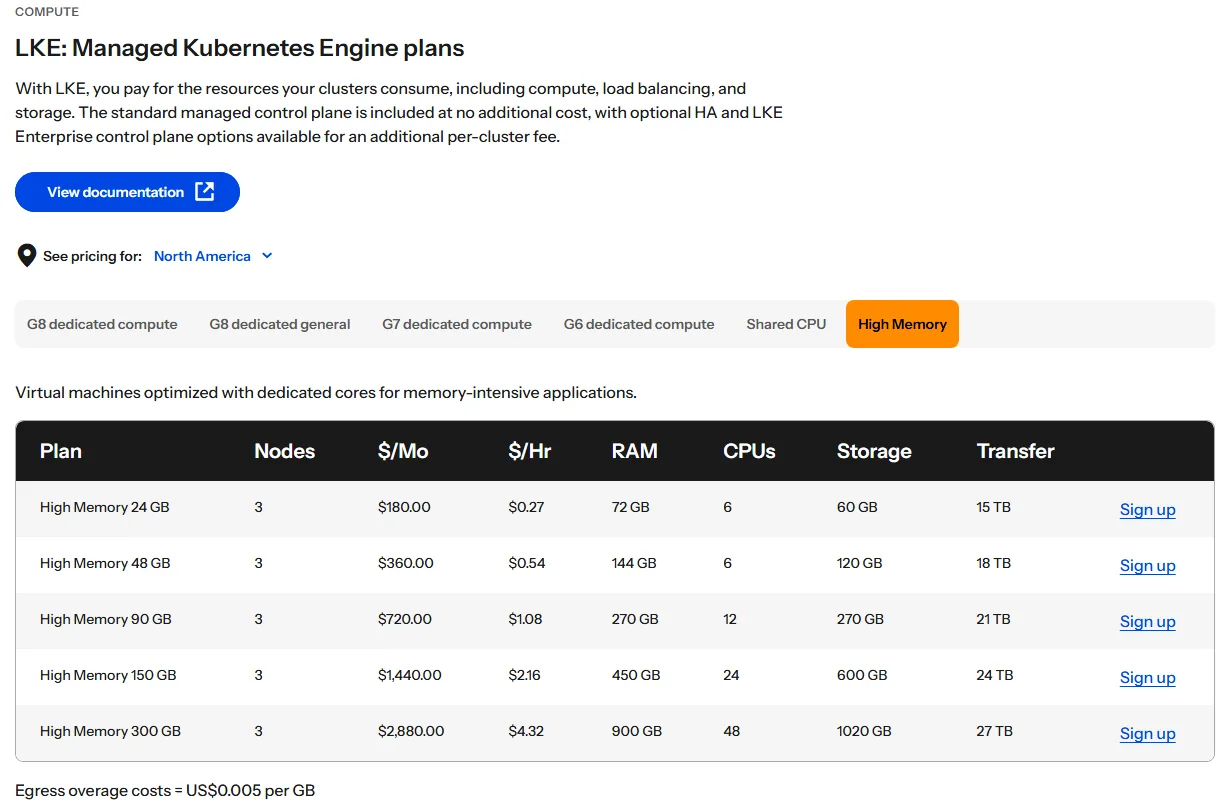Viewport: 1230px width, 810px height.
Task: Click the 21 TB transfer value
Action: 994,619
